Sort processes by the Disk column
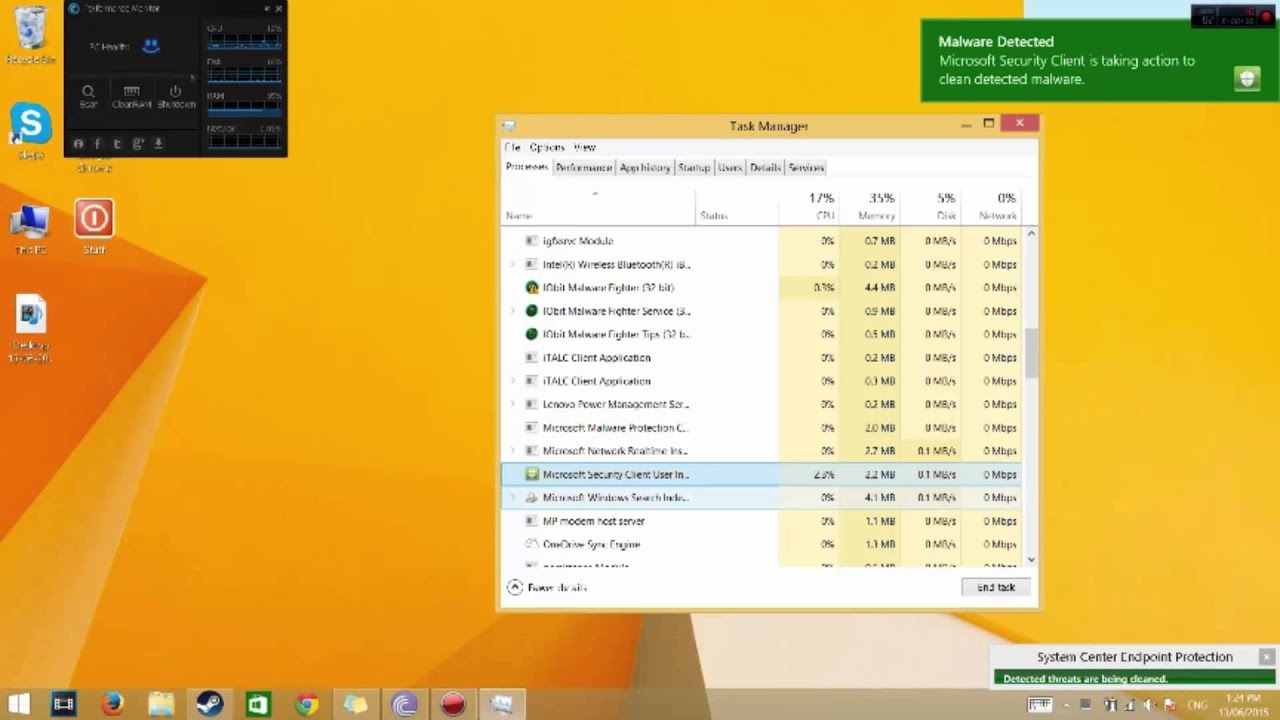The height and width of the screenshot is (720, 1280). click(x=930, y=206)
